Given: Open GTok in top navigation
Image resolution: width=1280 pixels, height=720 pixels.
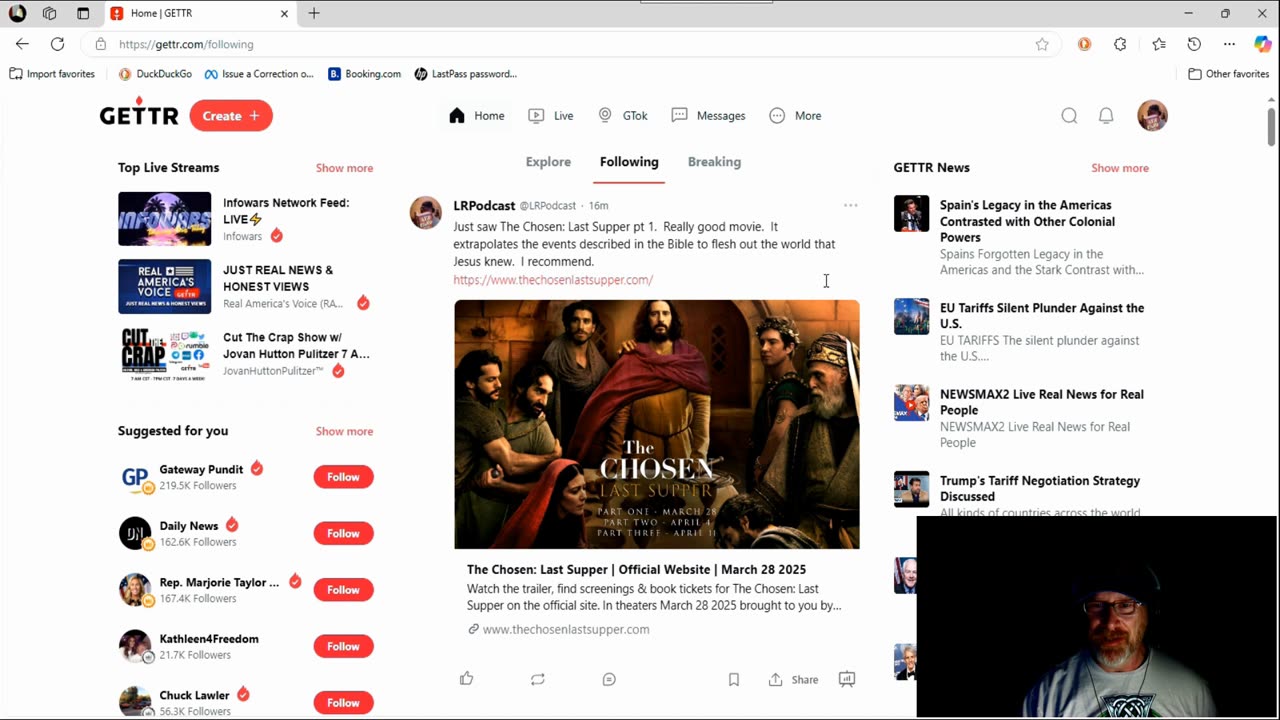Looking at the screenshot, I should click(623, 116).
